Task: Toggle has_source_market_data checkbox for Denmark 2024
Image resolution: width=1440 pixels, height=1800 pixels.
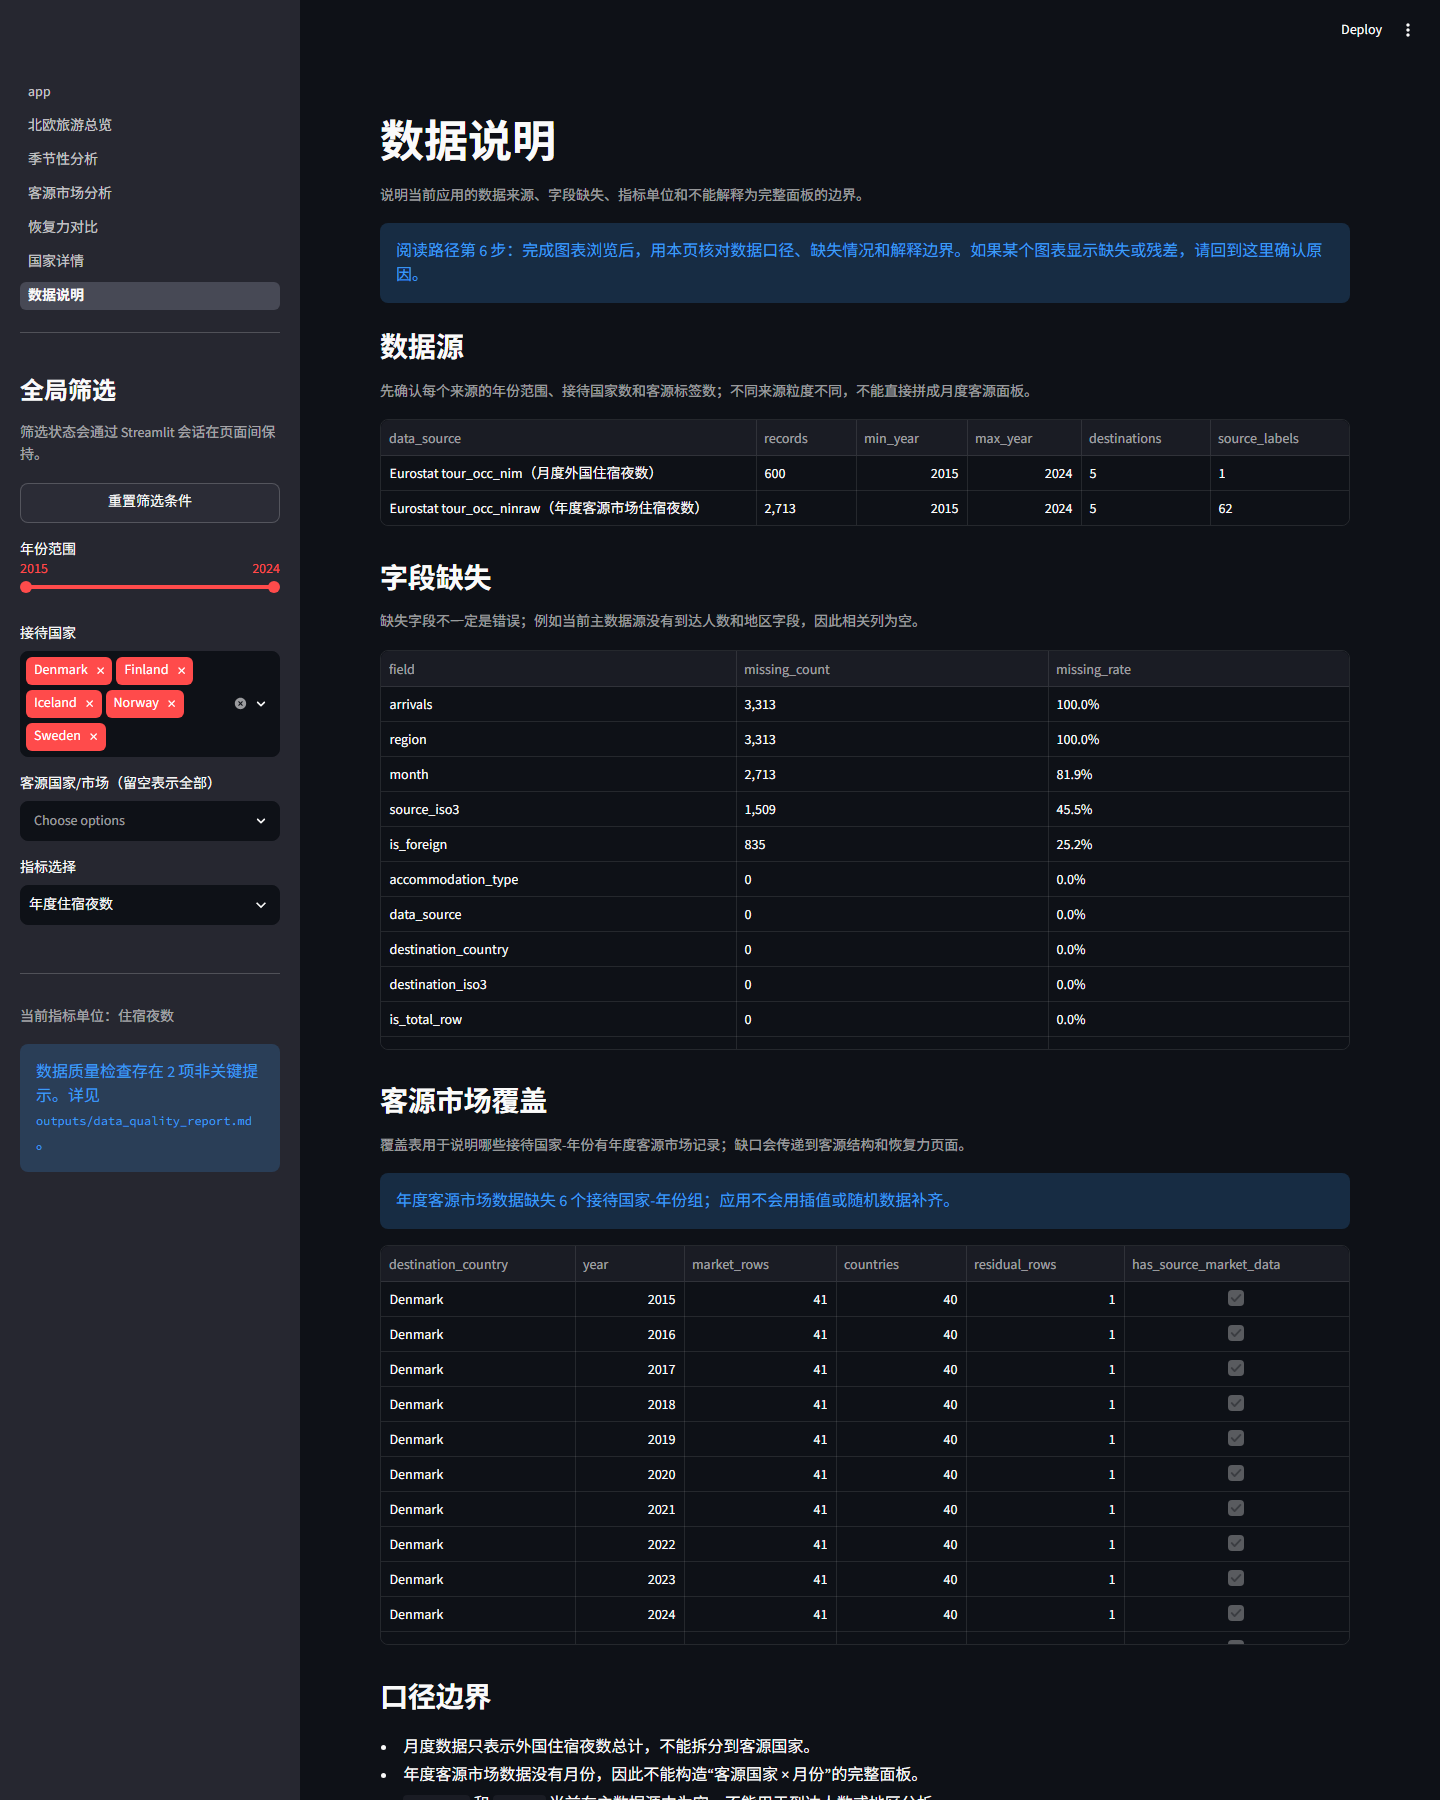Action: pos(1236,1613)
